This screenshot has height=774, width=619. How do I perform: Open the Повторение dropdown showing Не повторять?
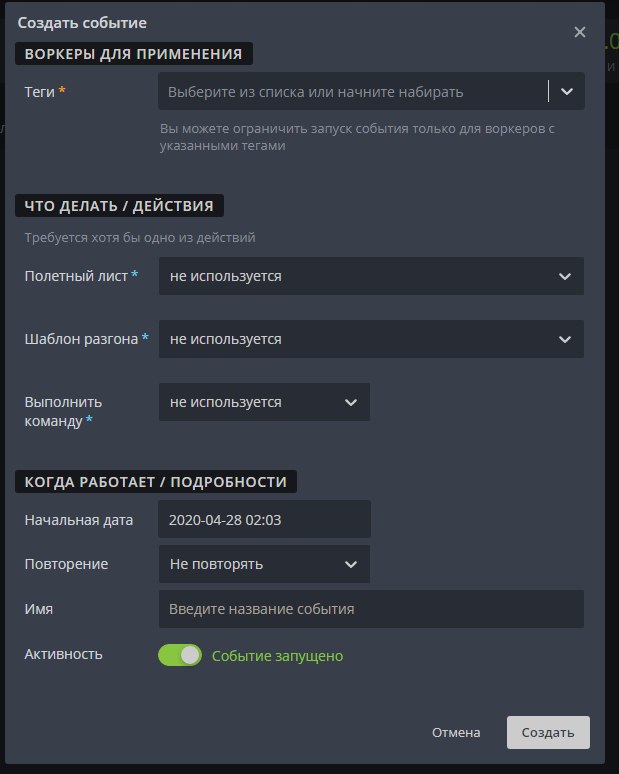264,564
